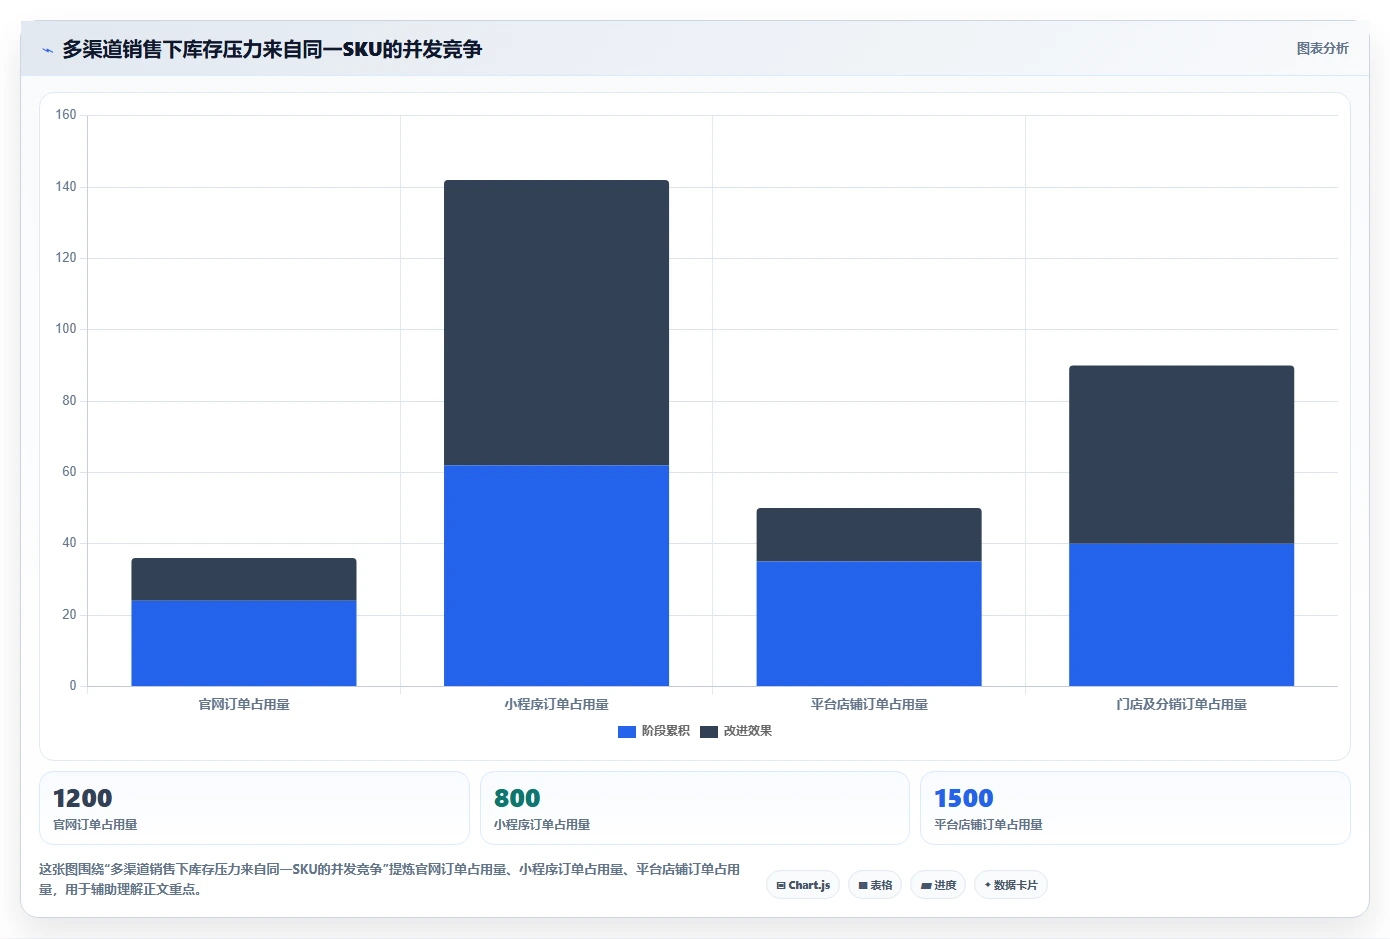Image resolution: width=1390 pixels, height=939 pixels.
Task: Click the 门店及分销订单占用量 x-axis label
Action: click(x=1181, y=705)
